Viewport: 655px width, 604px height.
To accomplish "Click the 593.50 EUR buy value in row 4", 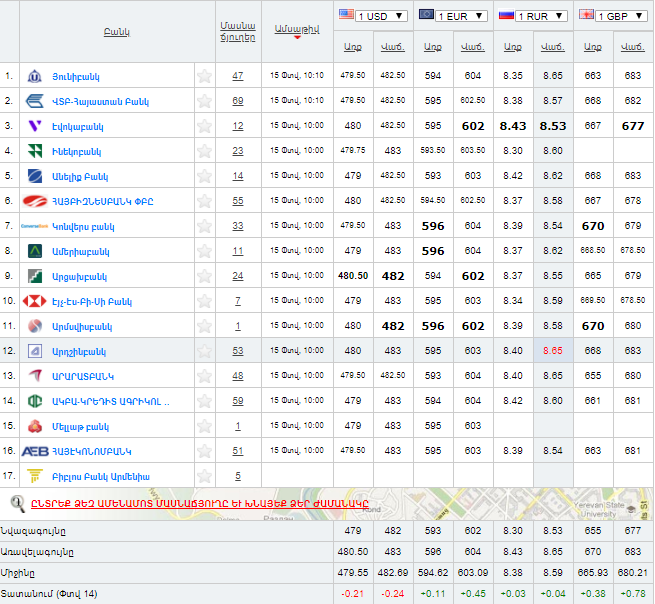I will tap(433, 150).
